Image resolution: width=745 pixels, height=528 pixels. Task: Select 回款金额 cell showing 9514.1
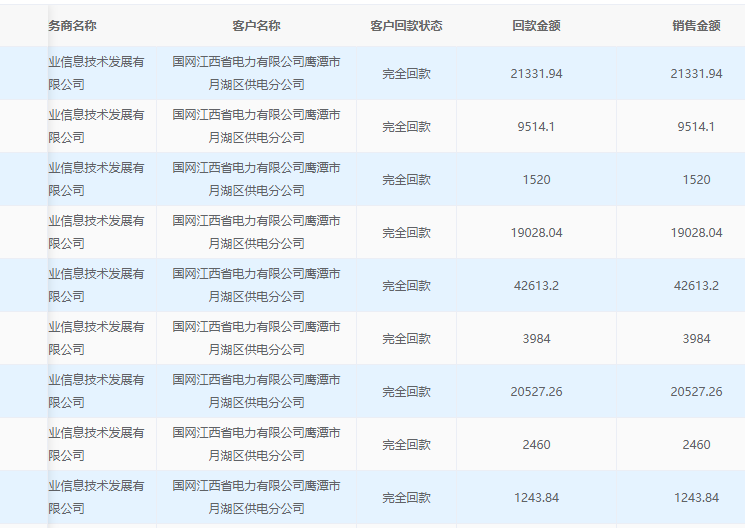pos(536,127)
